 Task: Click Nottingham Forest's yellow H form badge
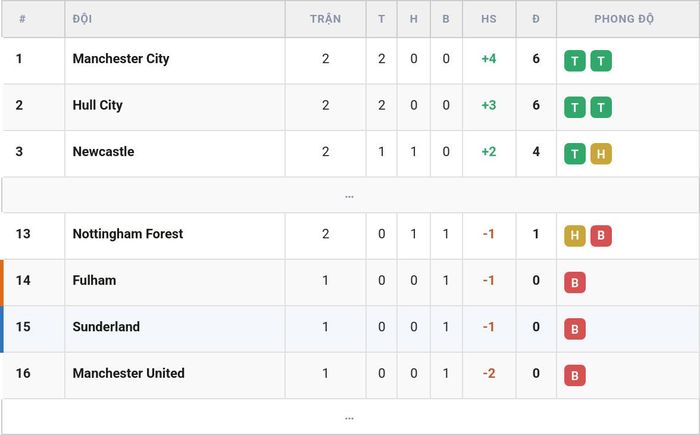(575, 236)
